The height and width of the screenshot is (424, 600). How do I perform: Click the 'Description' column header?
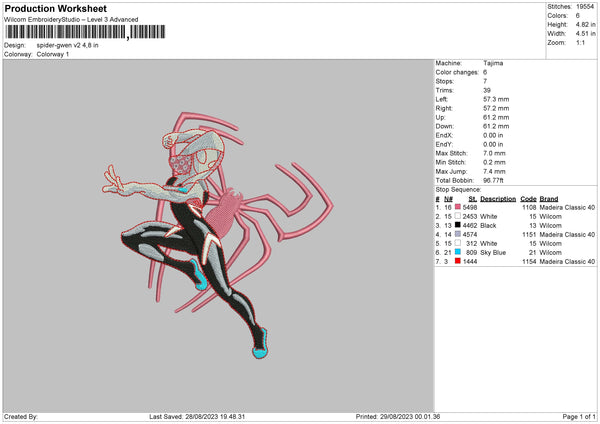pos(498,199)
